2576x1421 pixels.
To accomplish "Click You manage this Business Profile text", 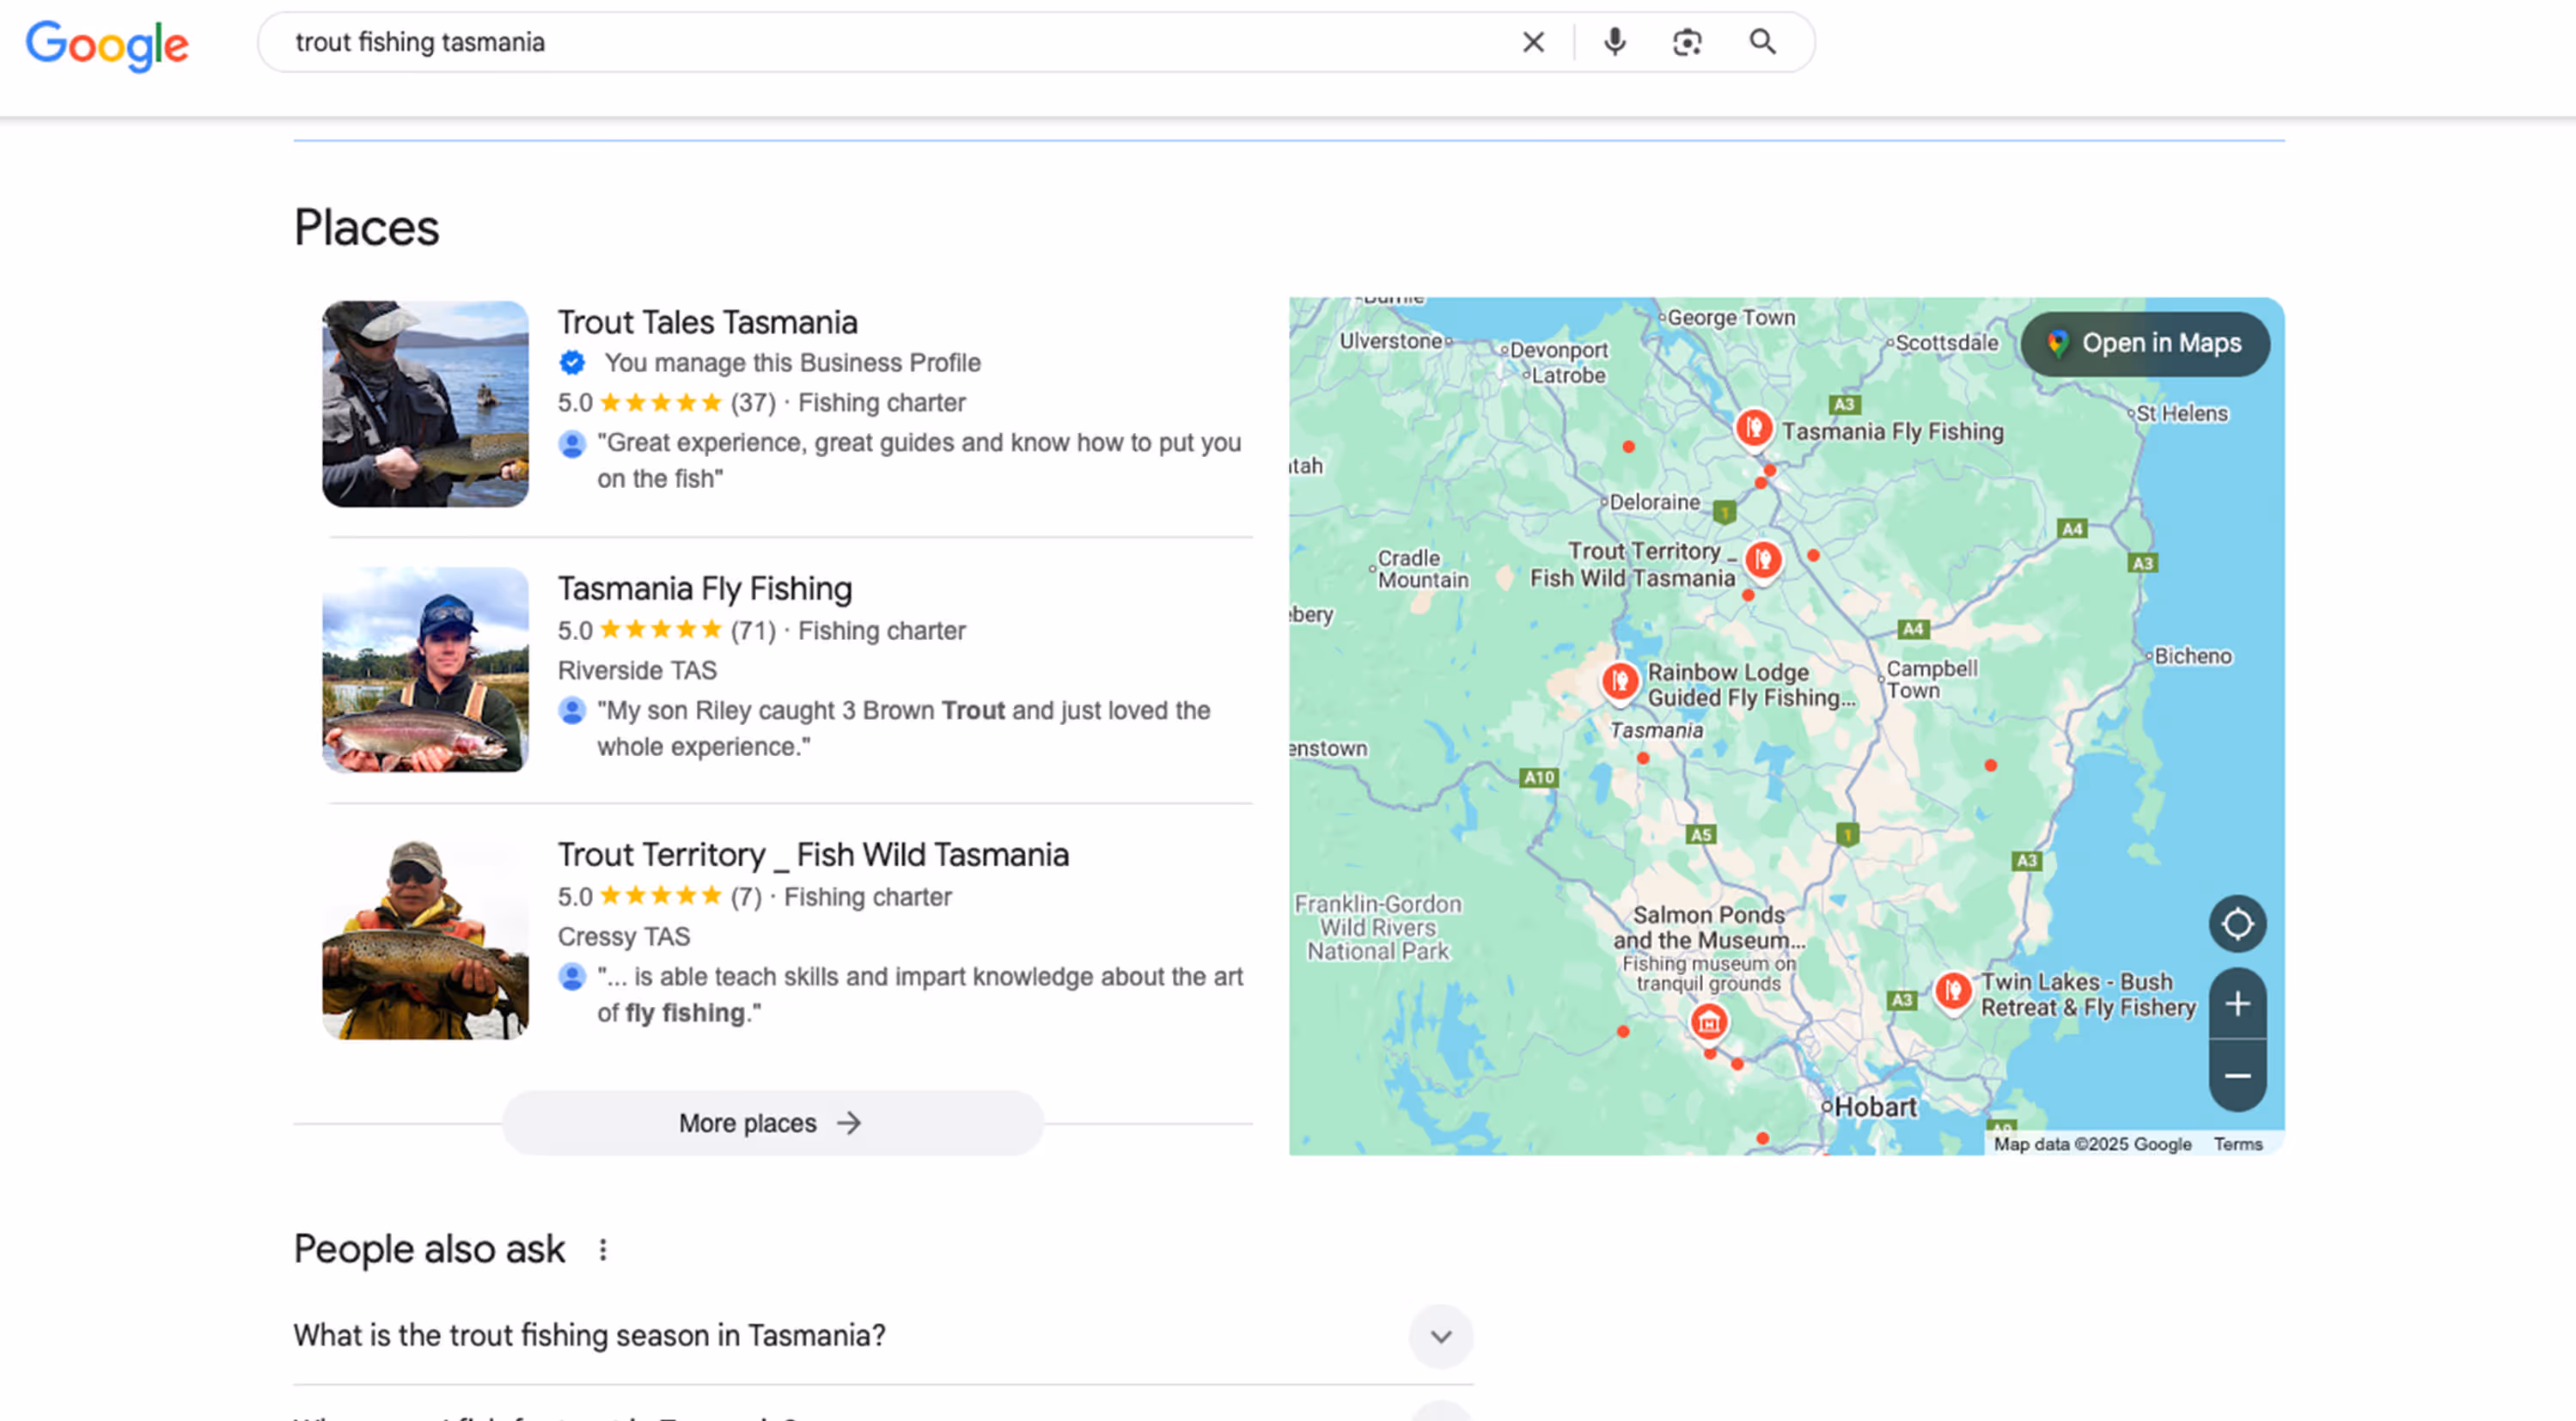I will point(792,362).
